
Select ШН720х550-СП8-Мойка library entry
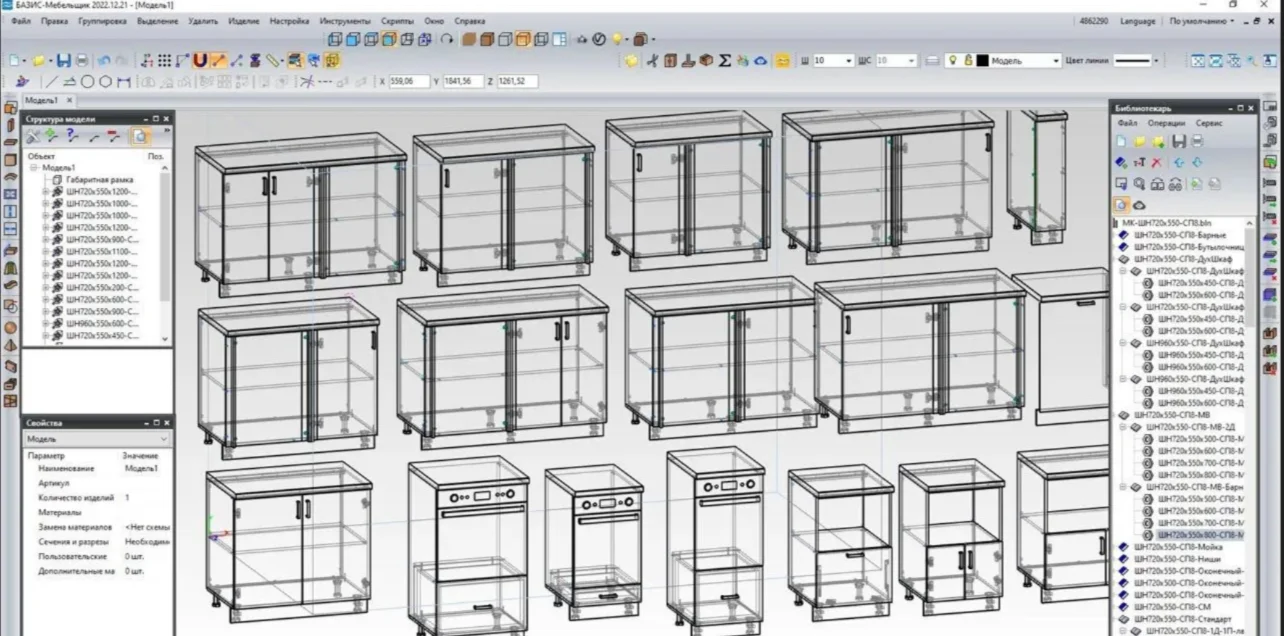point(1178,546)
